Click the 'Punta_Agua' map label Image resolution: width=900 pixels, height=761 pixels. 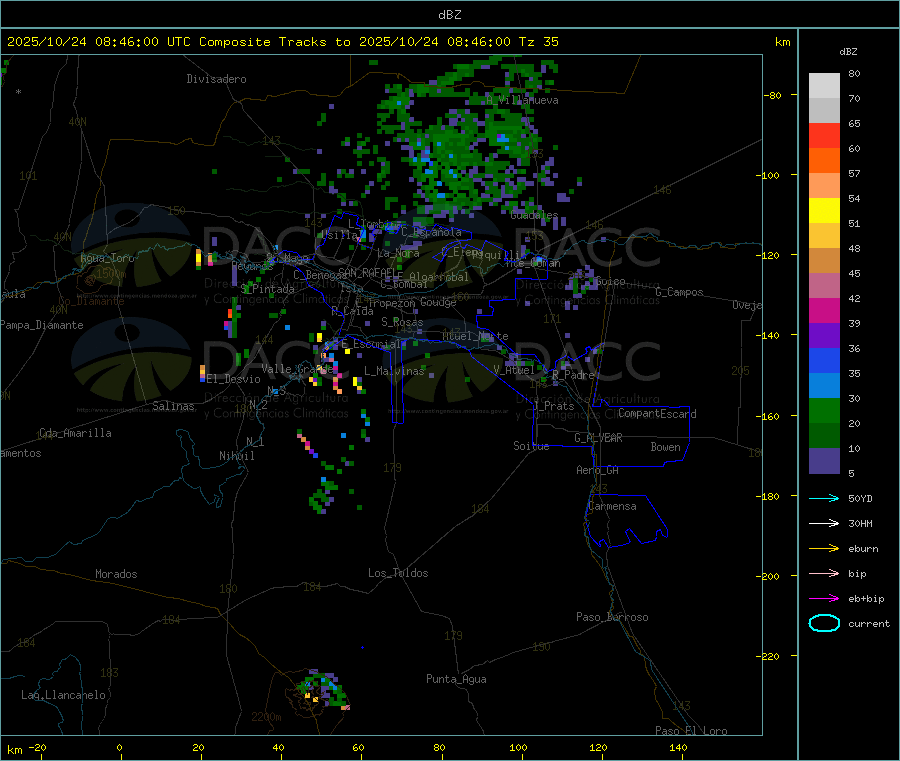pyautogui.click(x=456, y=679)
